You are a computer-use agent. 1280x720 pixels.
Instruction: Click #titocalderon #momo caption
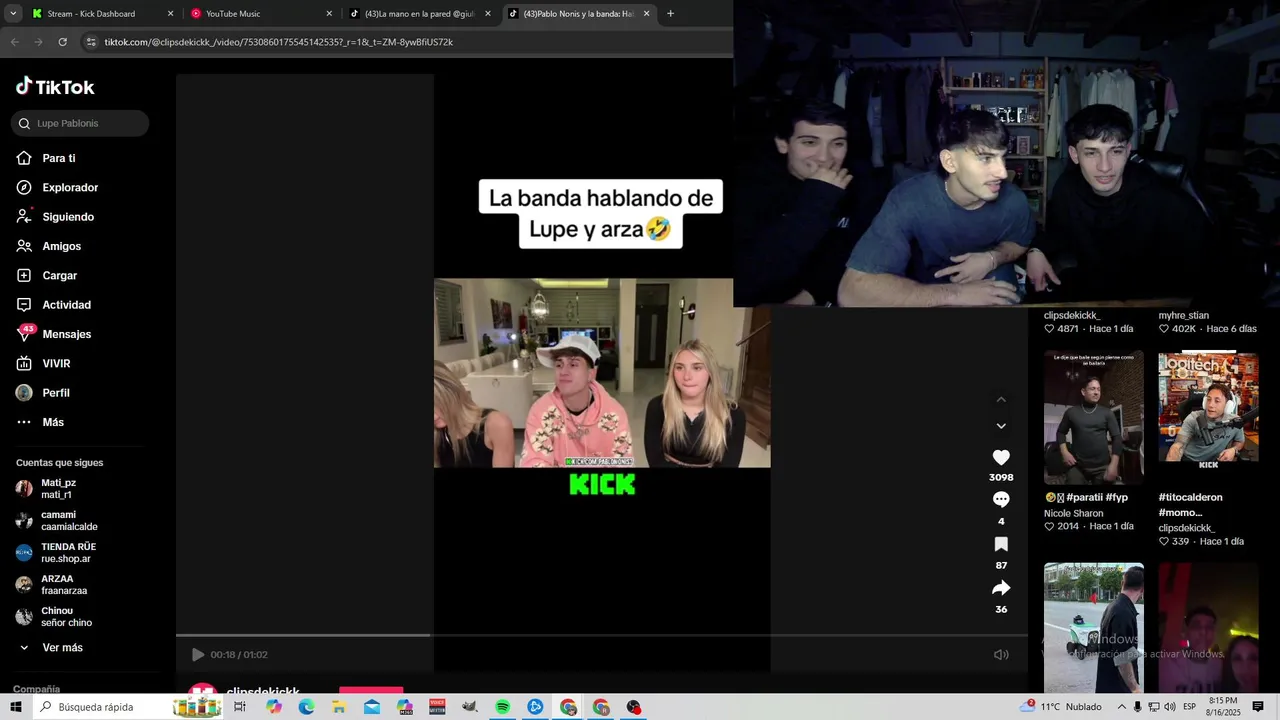pos(1191,505)
